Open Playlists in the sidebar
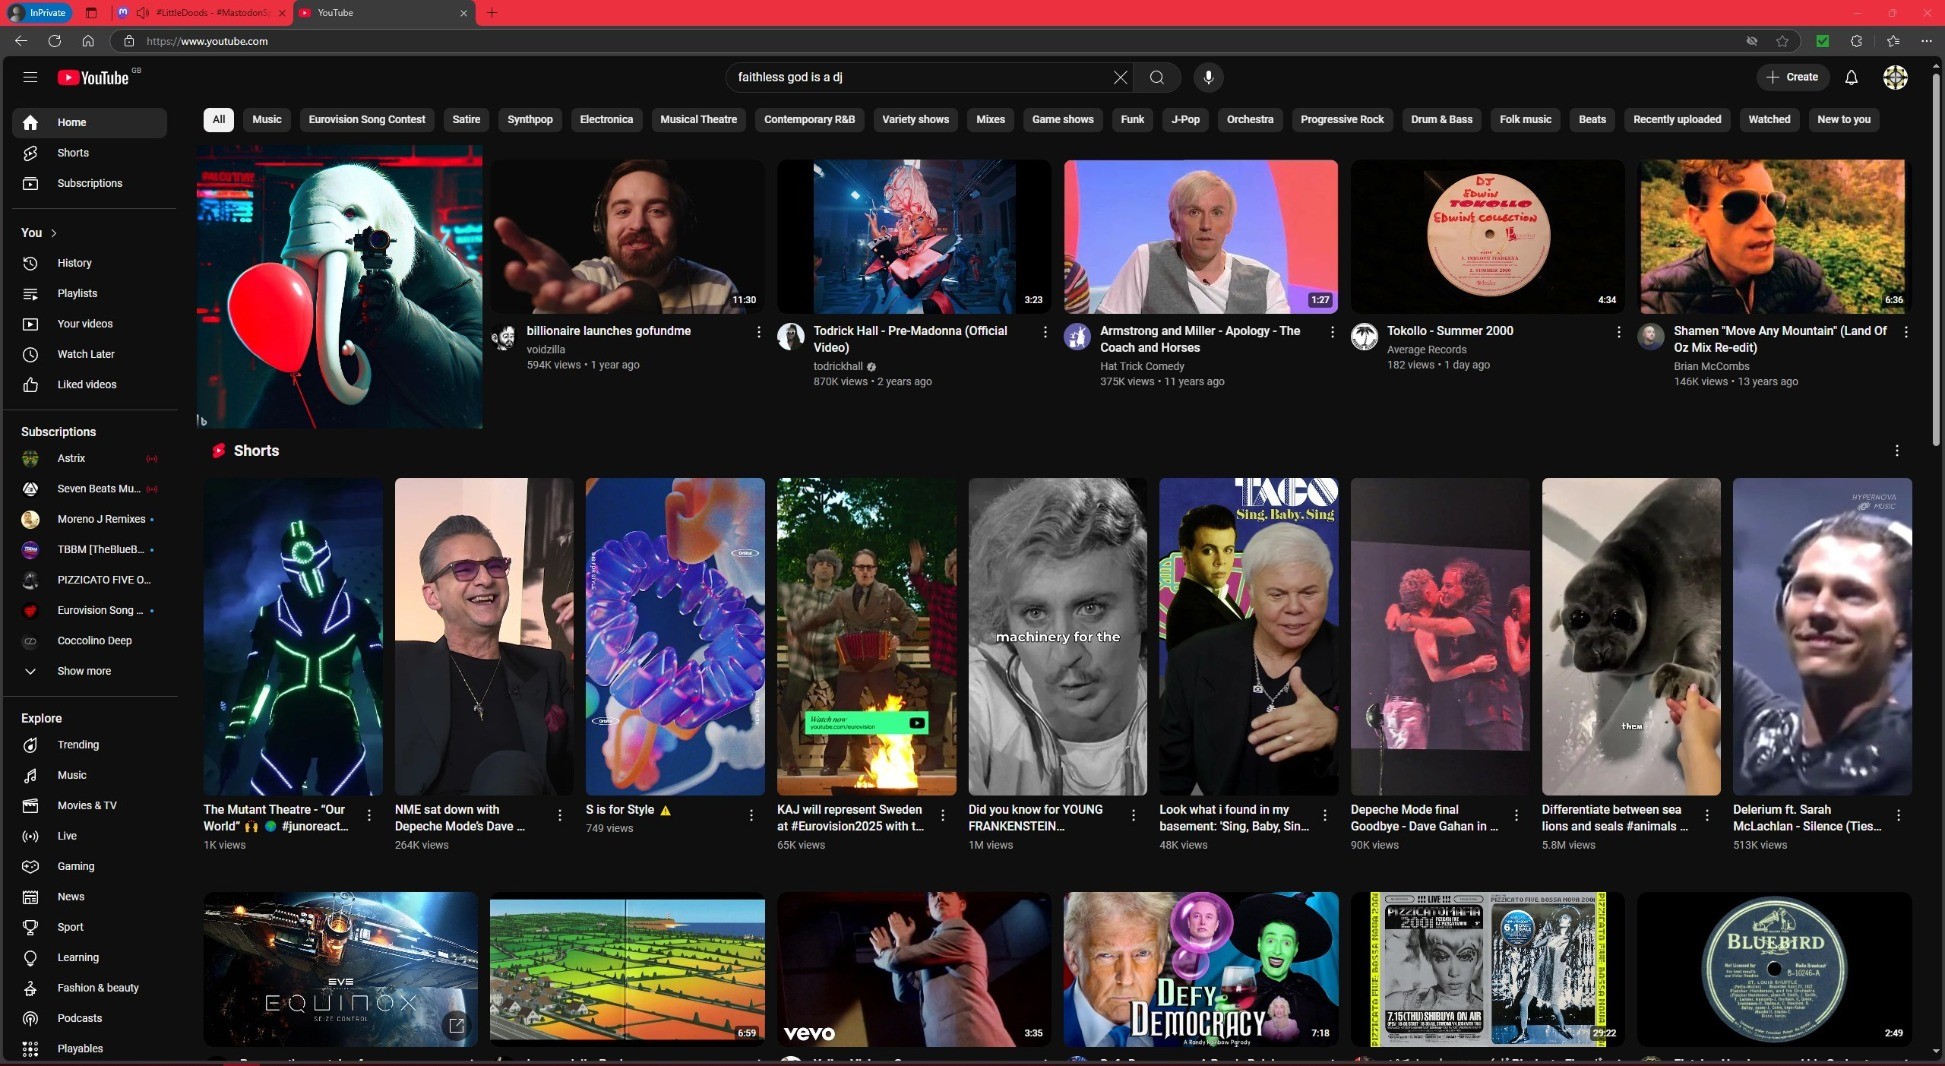1945x1066 pixels. [89, 293]
